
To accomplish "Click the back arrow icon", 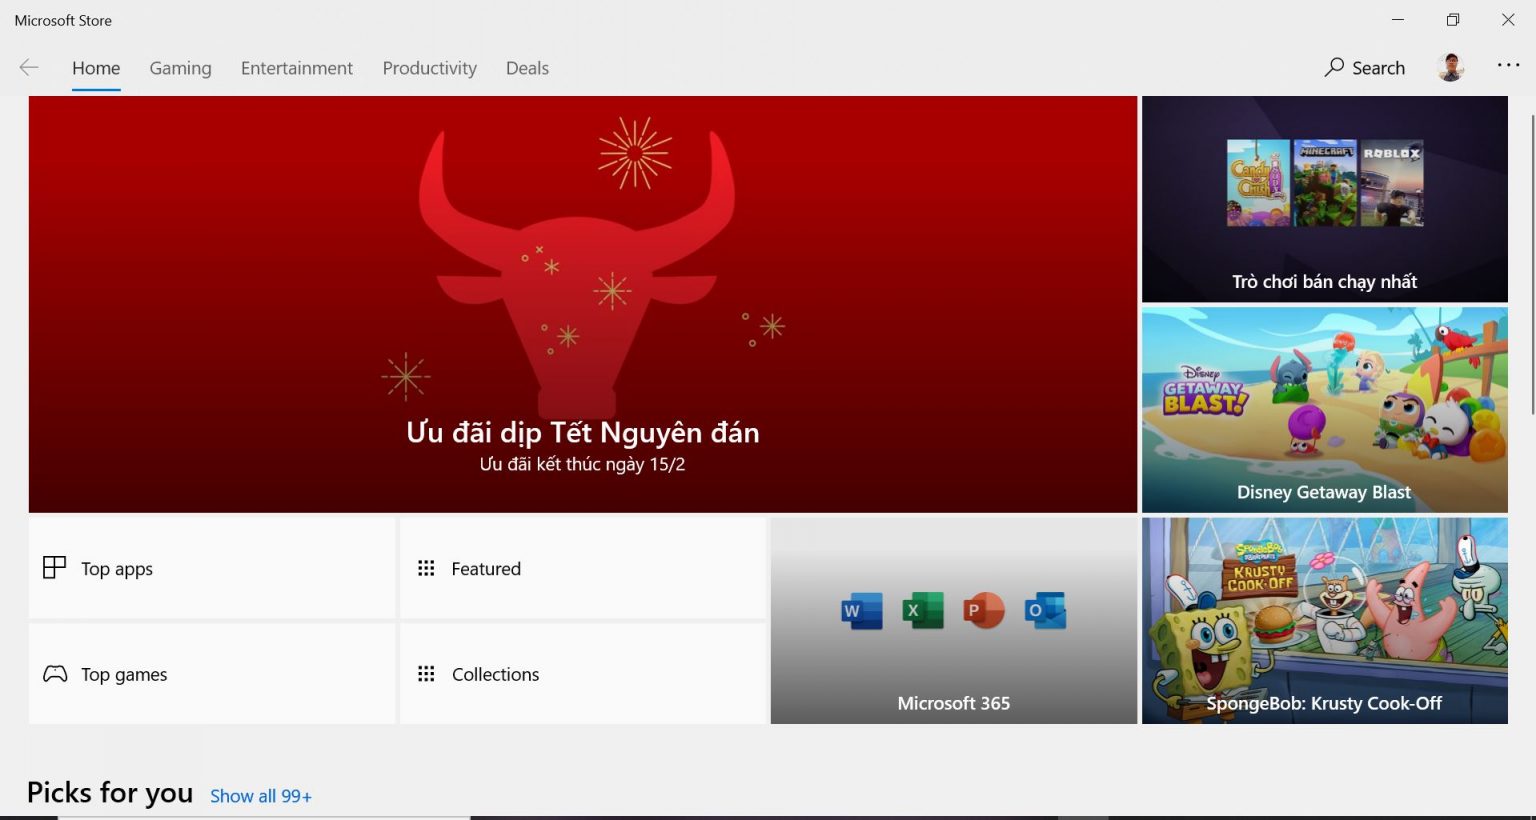I will (29, 68).
